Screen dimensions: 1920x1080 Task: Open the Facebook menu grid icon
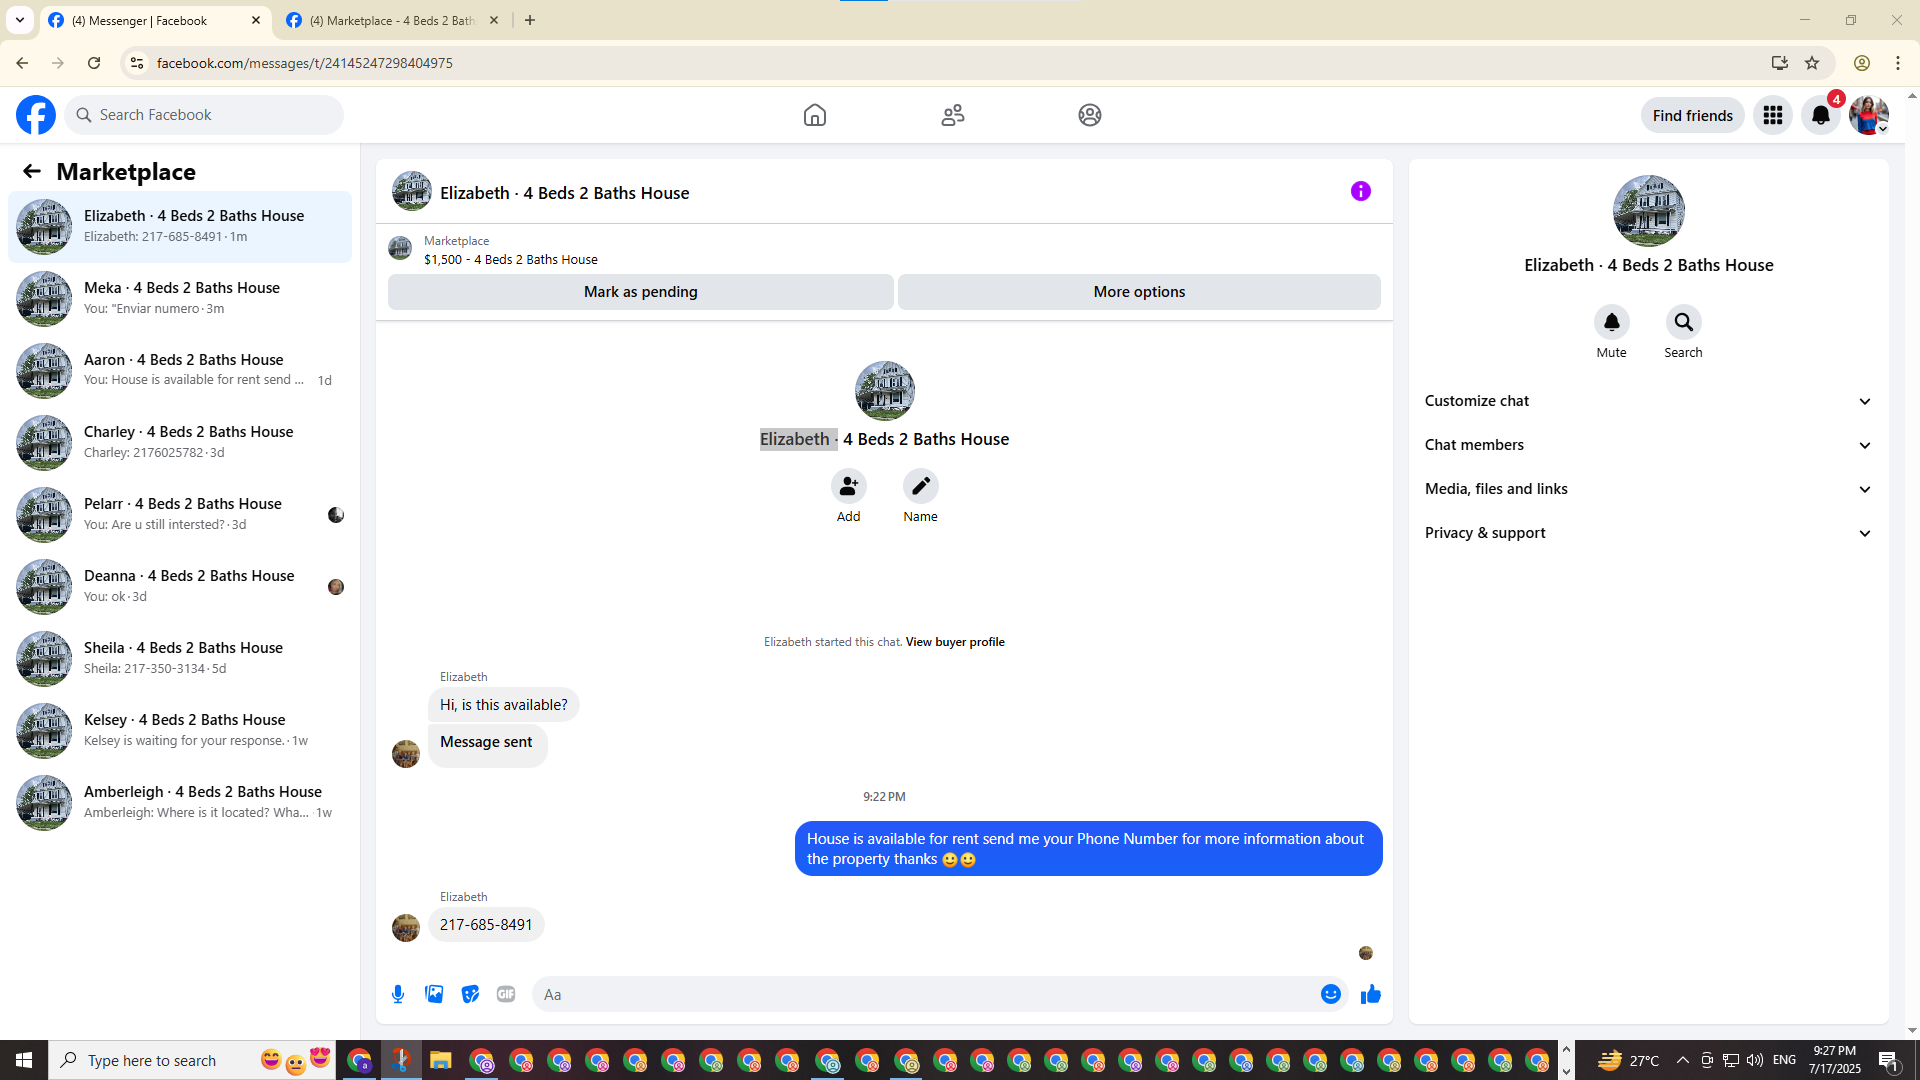1773,115
